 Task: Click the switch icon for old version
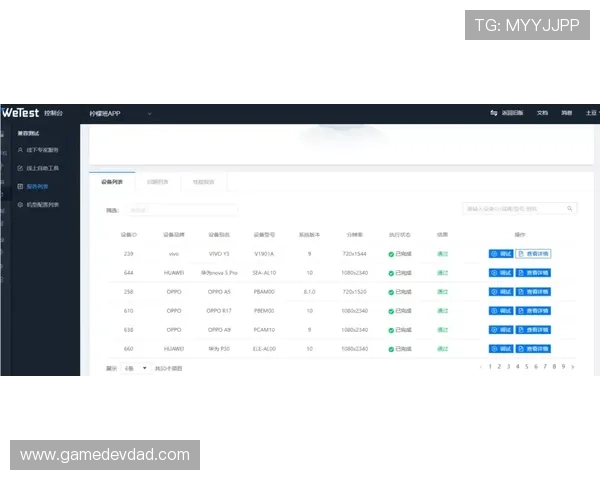tap(494, 113)
